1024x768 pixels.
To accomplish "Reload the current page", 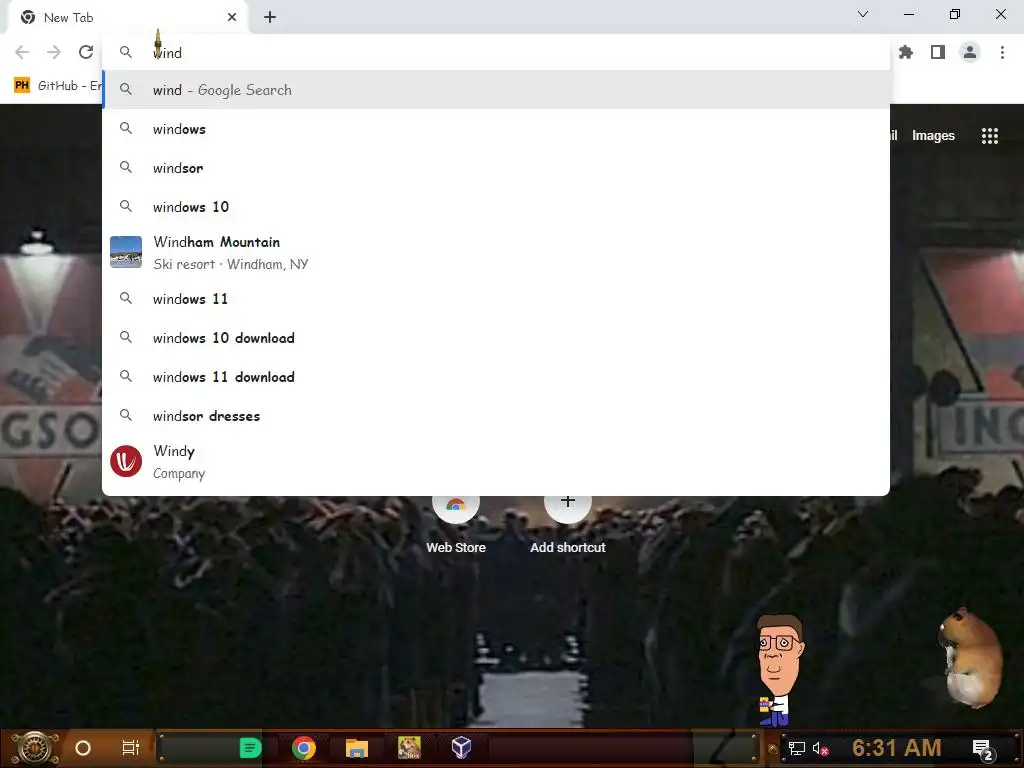I will tap(86, 52).
